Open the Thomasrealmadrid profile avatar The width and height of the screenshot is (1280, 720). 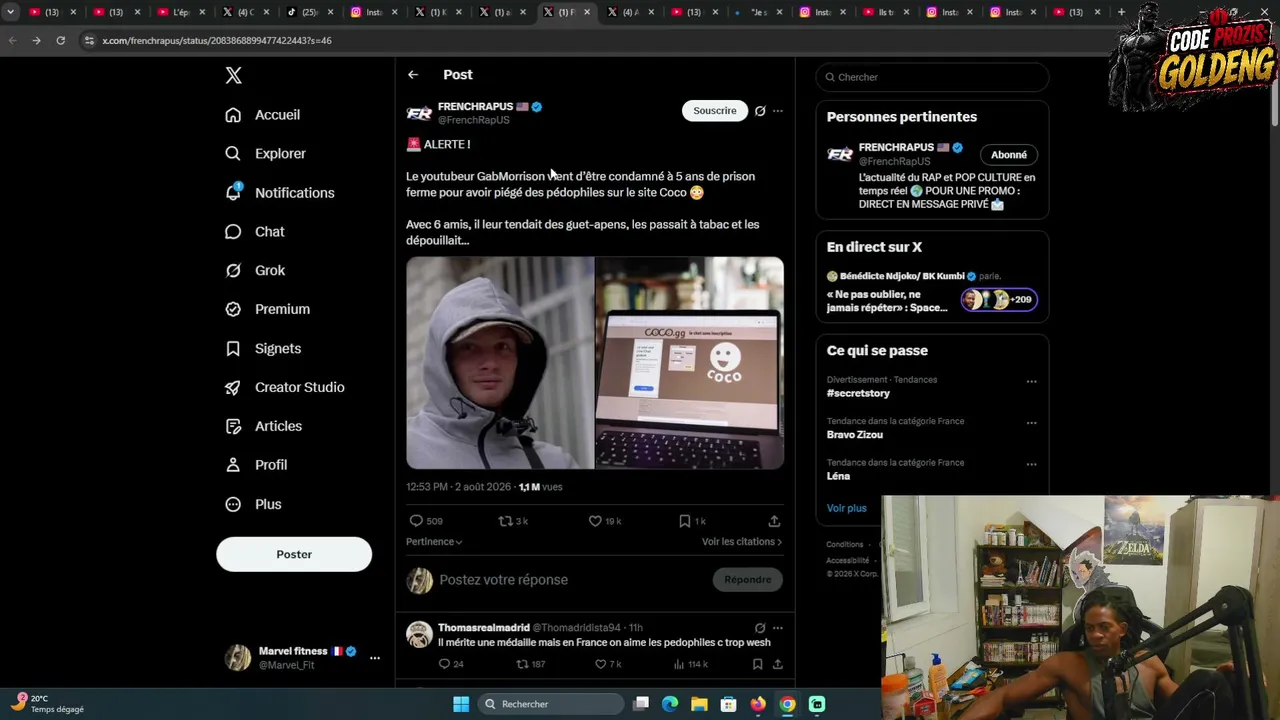[x=419, y=634]
